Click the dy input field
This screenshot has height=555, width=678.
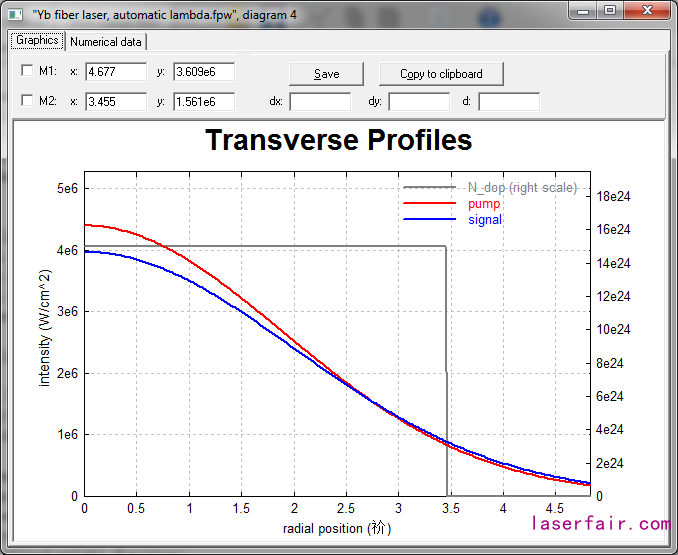[418, 101]
